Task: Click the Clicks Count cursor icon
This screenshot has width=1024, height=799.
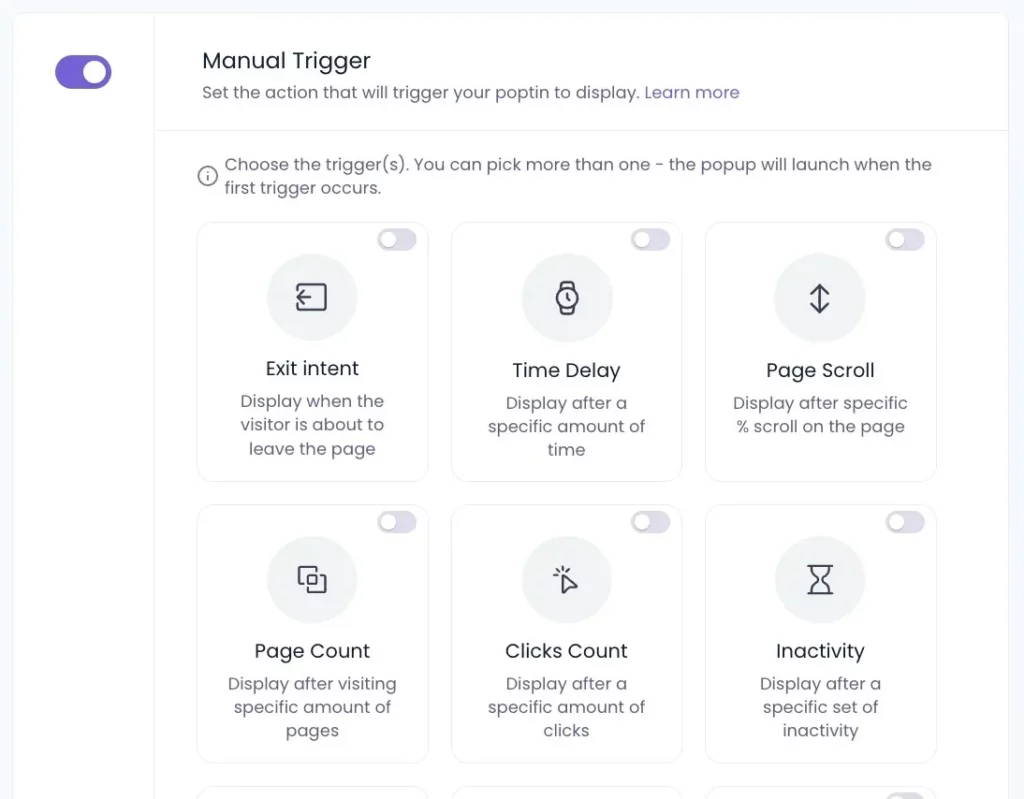Action: 566,579
